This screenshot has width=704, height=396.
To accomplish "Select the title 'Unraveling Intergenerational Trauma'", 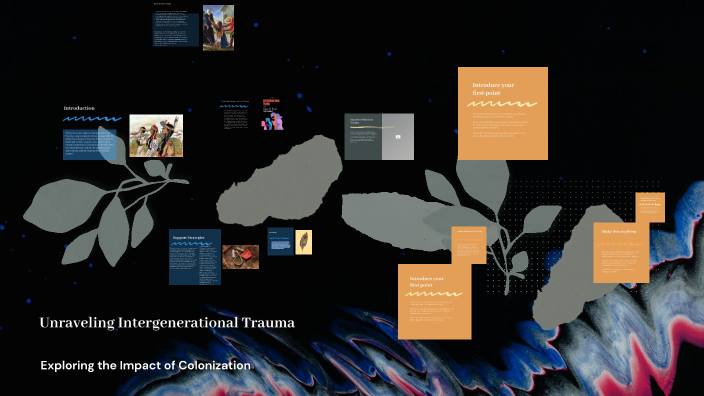I will coord(167,323).
